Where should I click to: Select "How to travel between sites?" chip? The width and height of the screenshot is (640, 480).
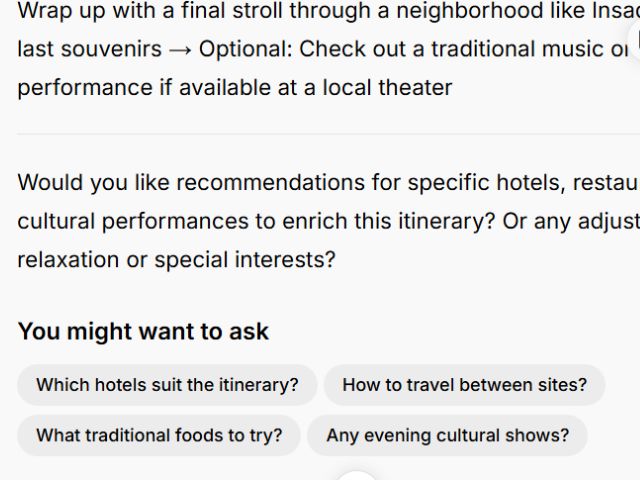coord(464,385)
